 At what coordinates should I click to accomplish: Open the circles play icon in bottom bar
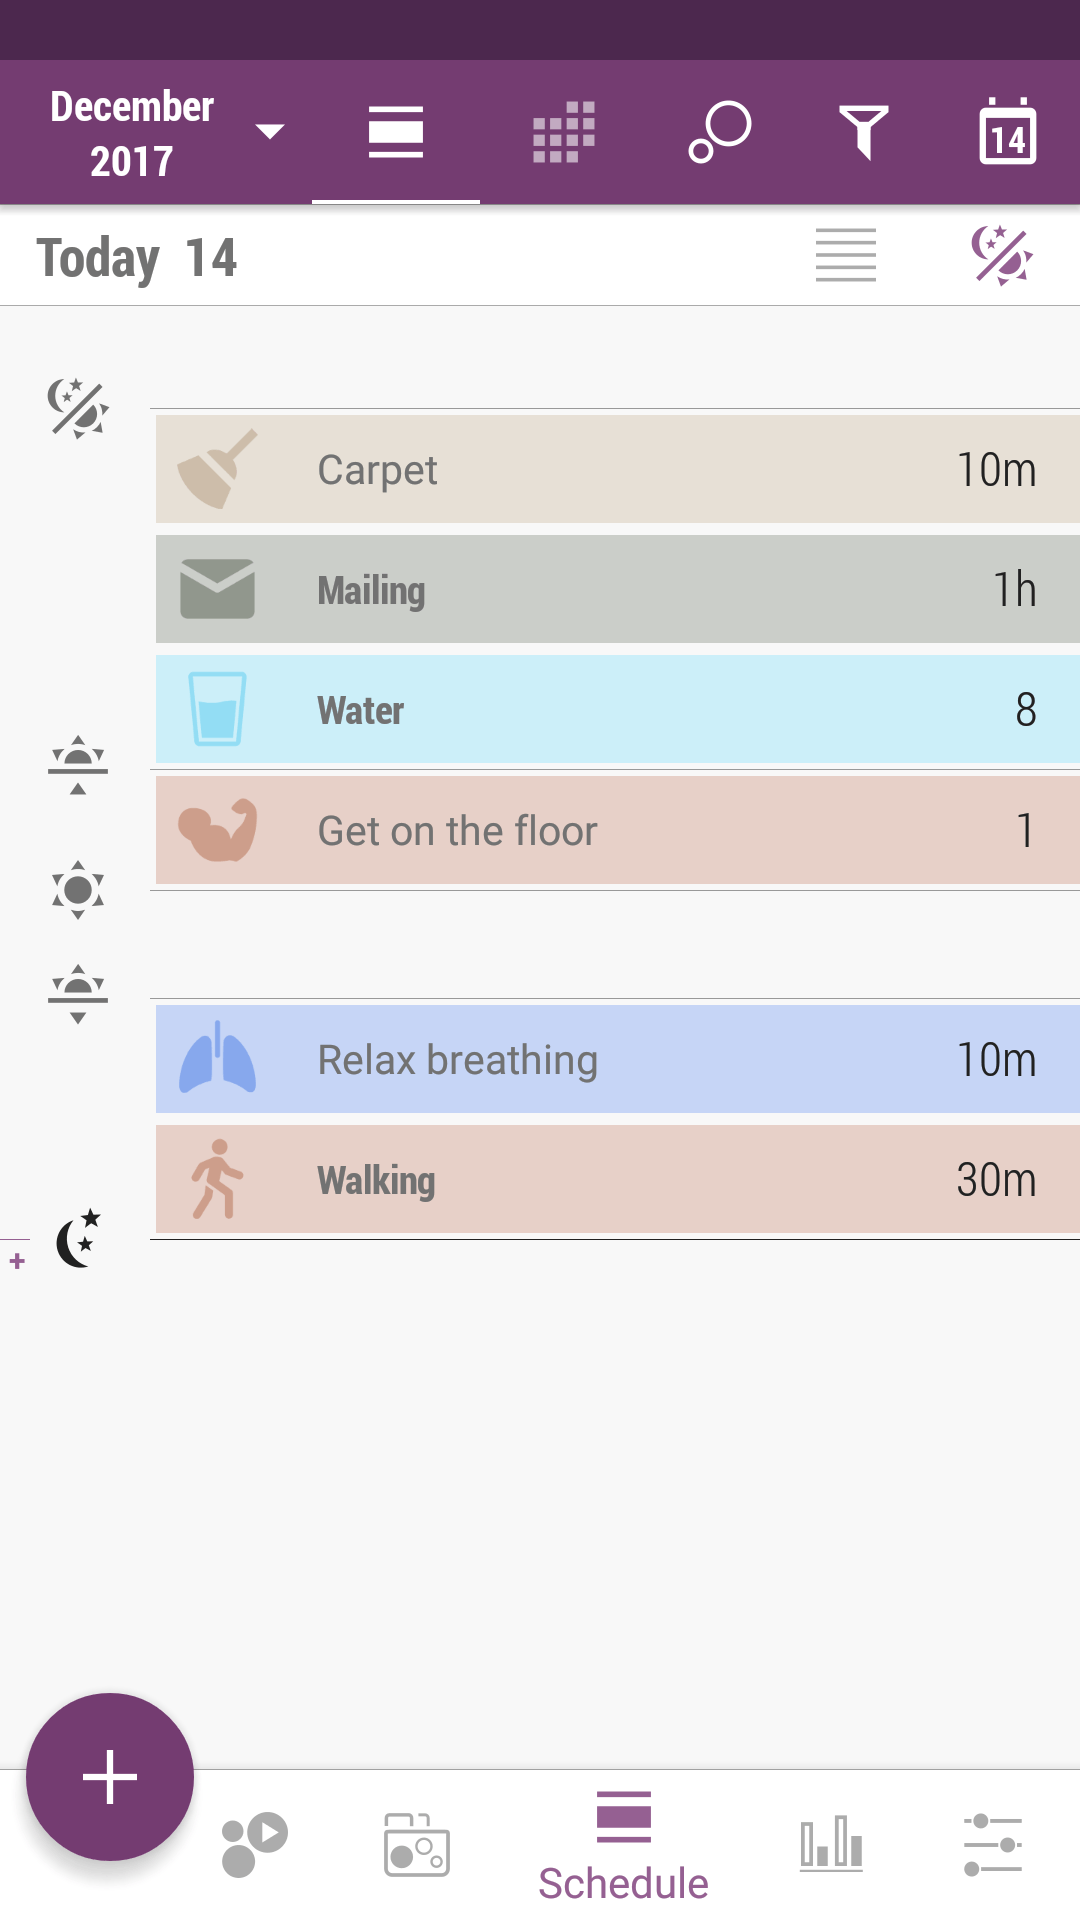[254, 1845]
